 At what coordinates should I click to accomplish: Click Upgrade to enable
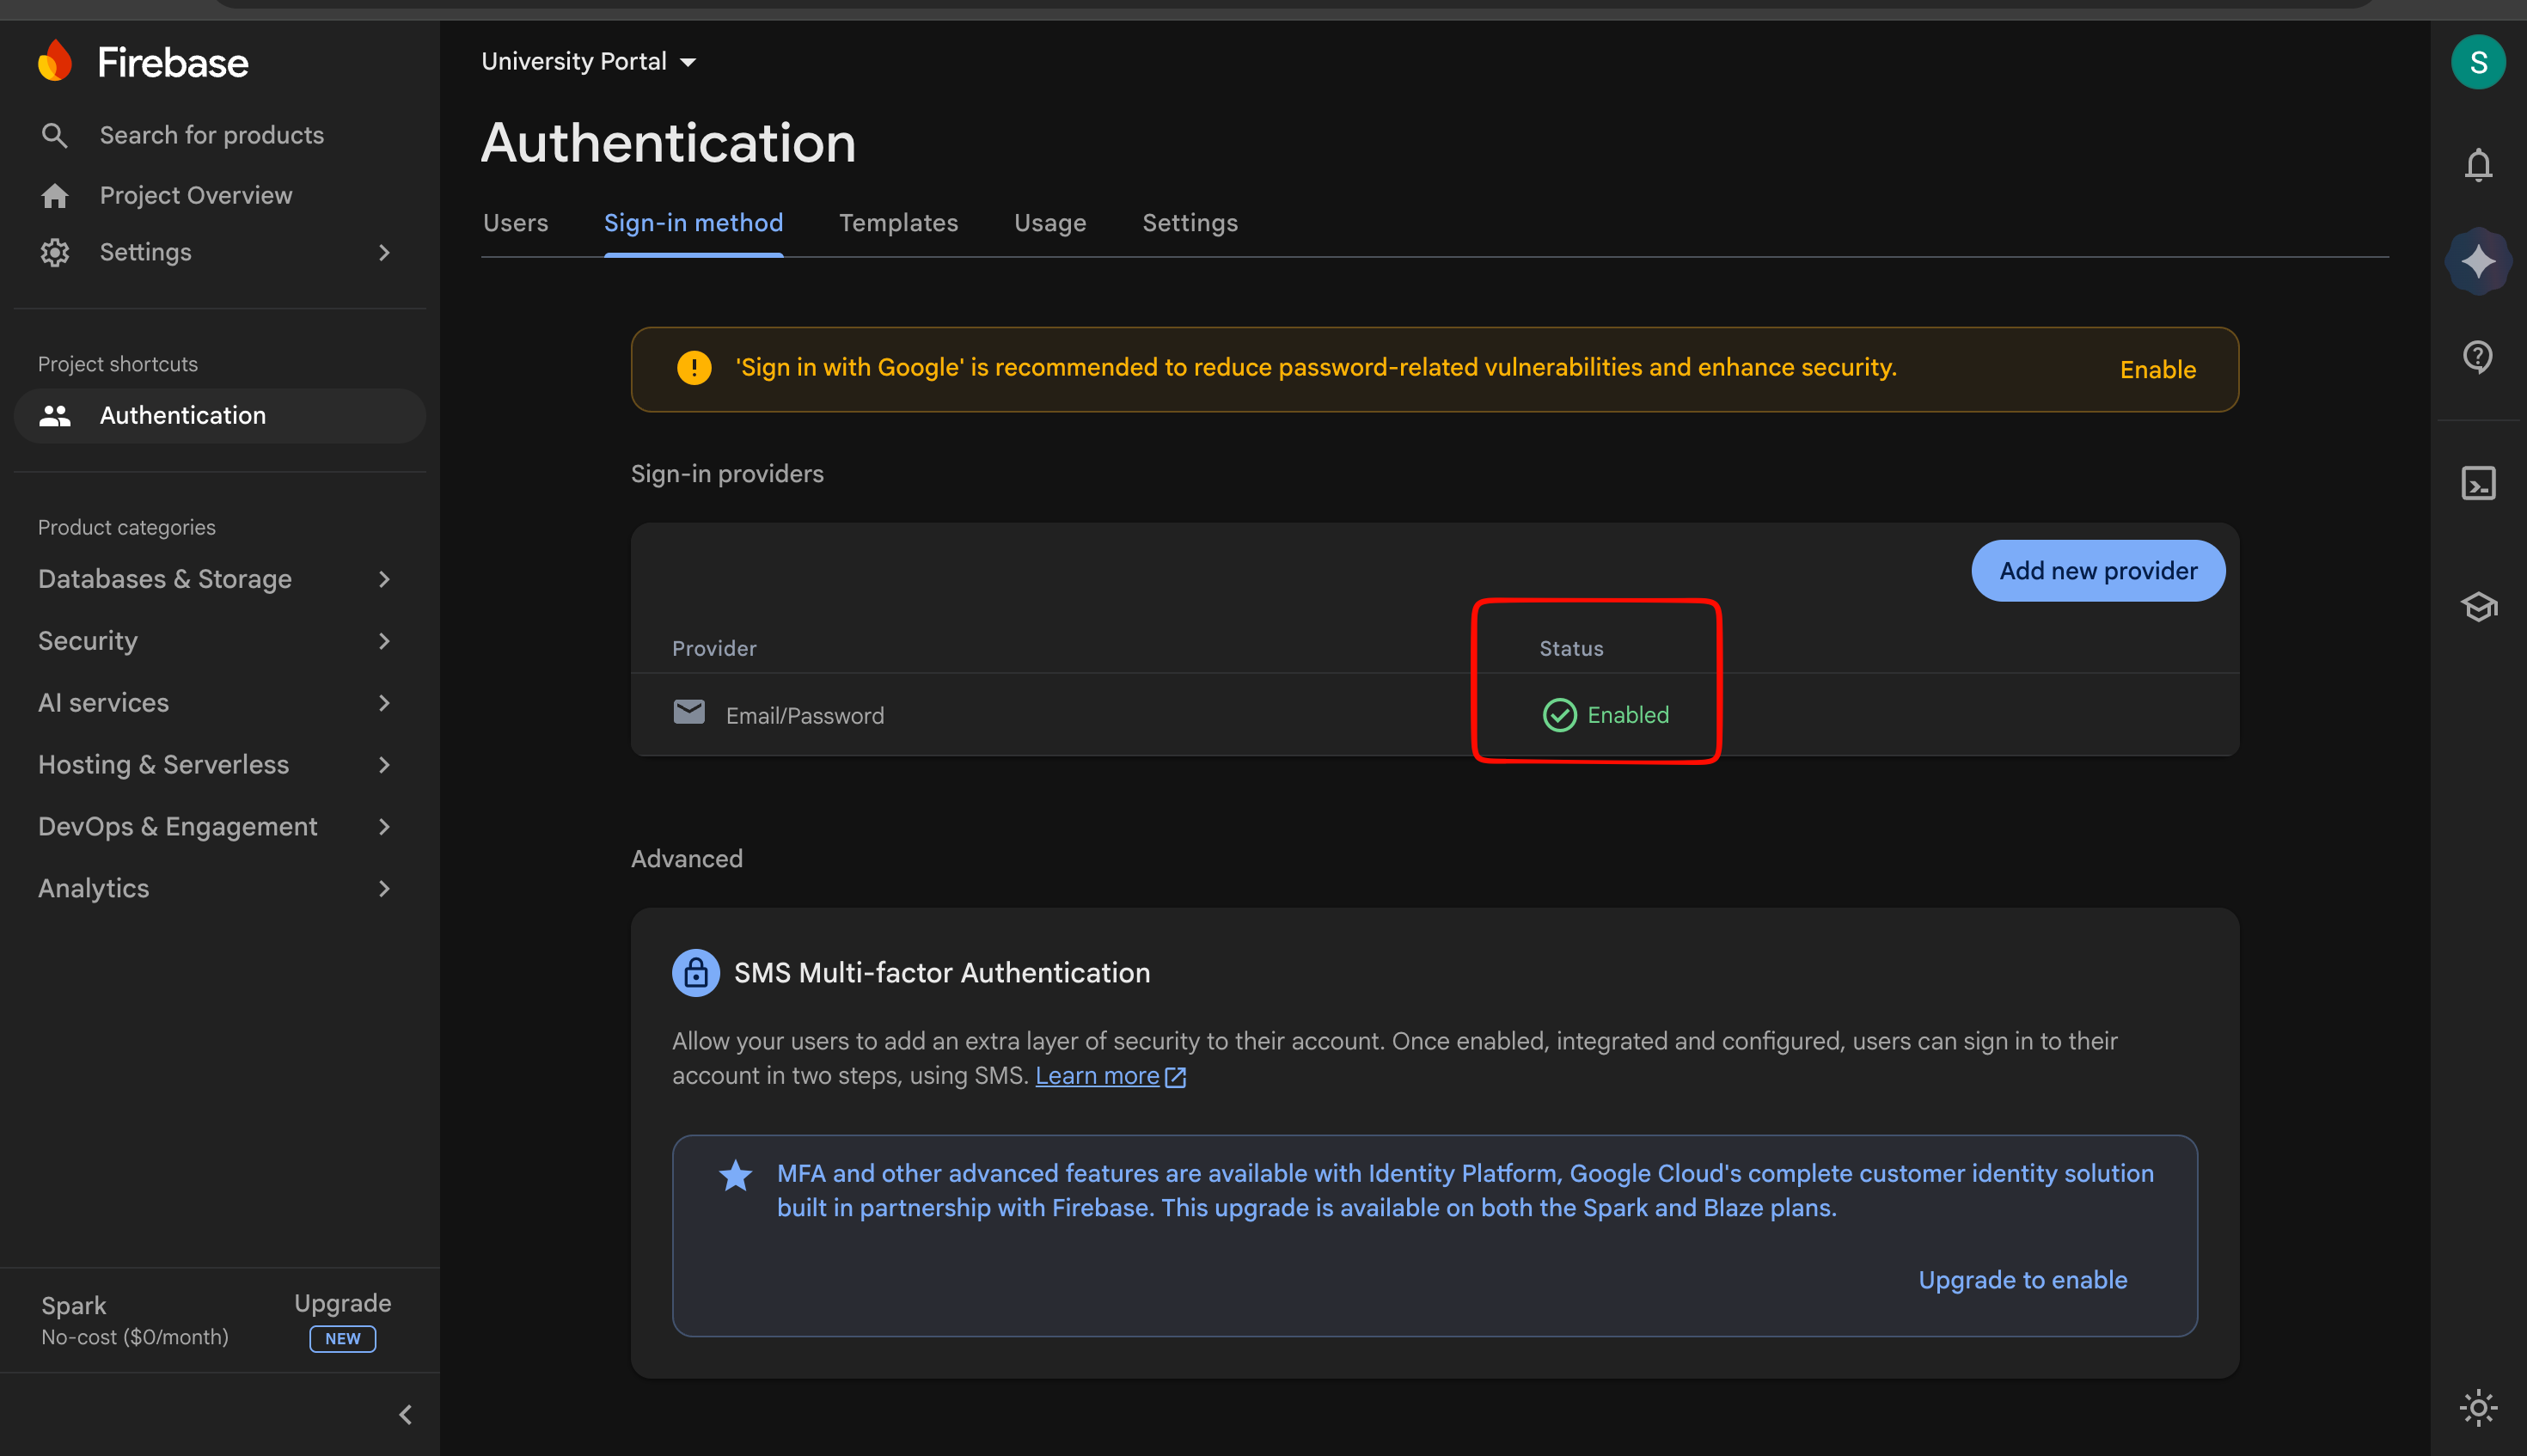pyautogui.click(x=2022, y=1280)
